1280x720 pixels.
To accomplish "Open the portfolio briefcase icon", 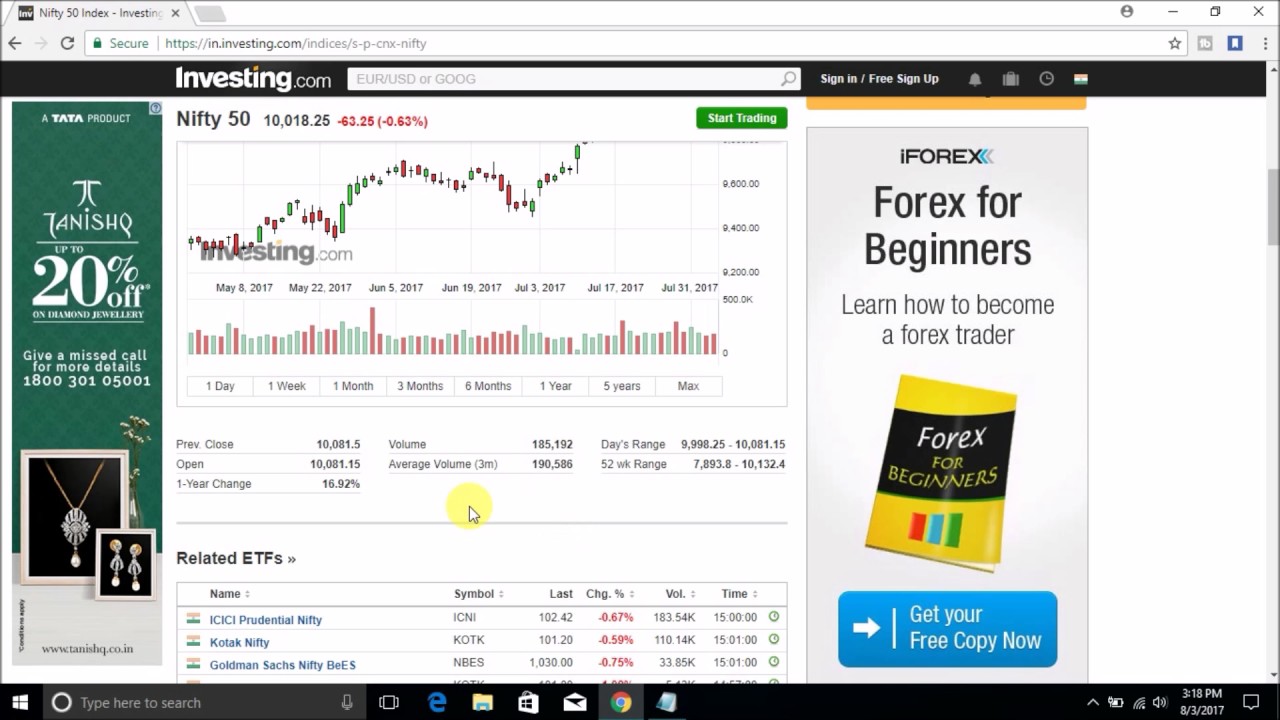I will tap(1010, 79).
